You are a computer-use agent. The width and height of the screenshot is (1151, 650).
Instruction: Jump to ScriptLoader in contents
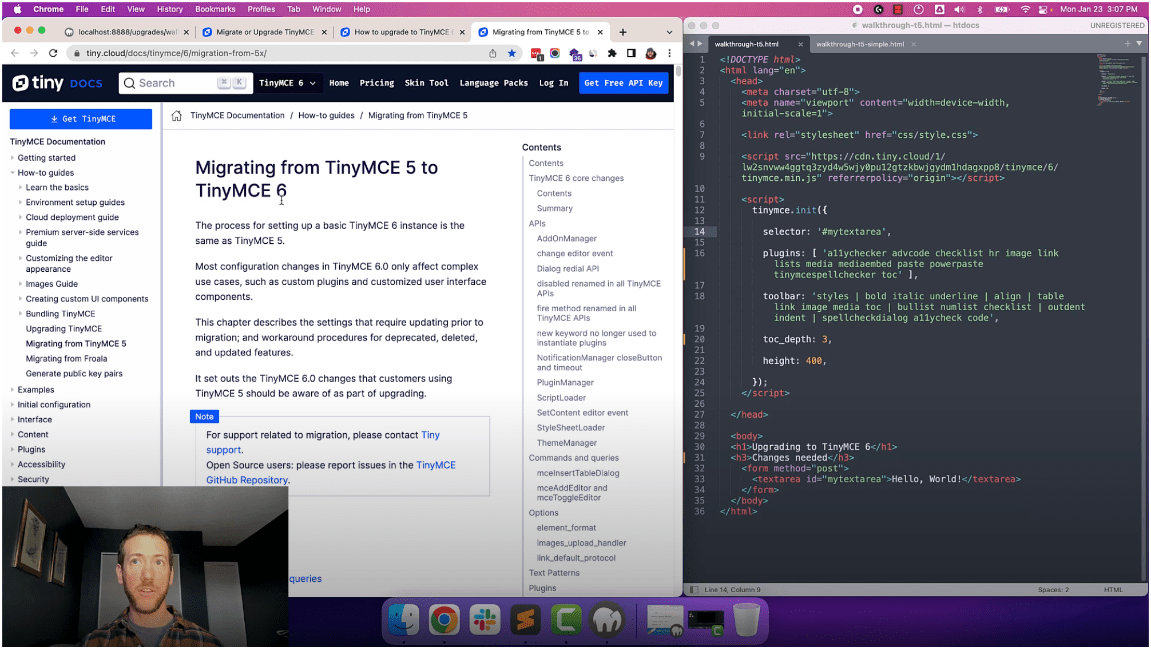[x=562, y=398]
